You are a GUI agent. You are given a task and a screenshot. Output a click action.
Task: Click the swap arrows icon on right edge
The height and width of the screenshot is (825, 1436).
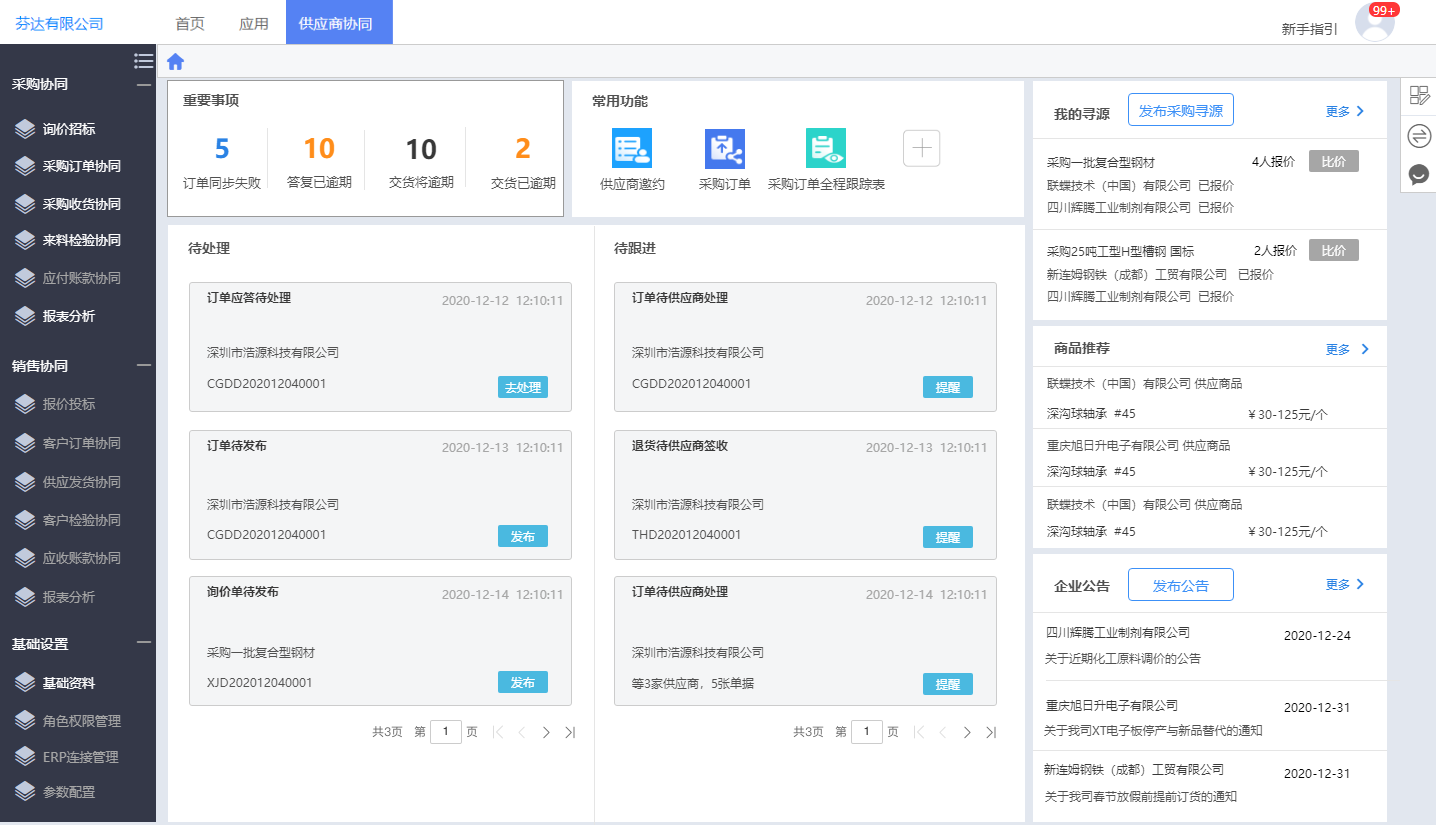[1419, 135]
